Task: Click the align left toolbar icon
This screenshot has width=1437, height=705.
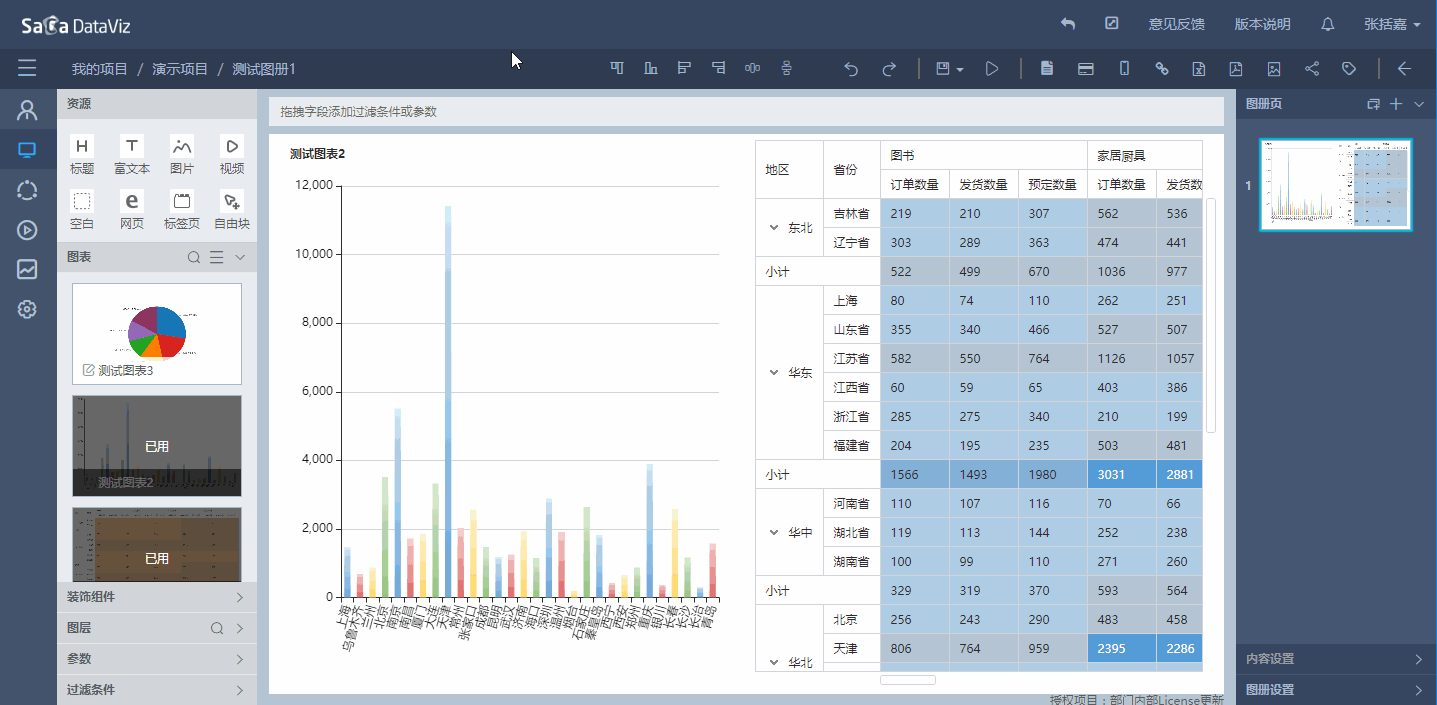Action: coord(685,68)
